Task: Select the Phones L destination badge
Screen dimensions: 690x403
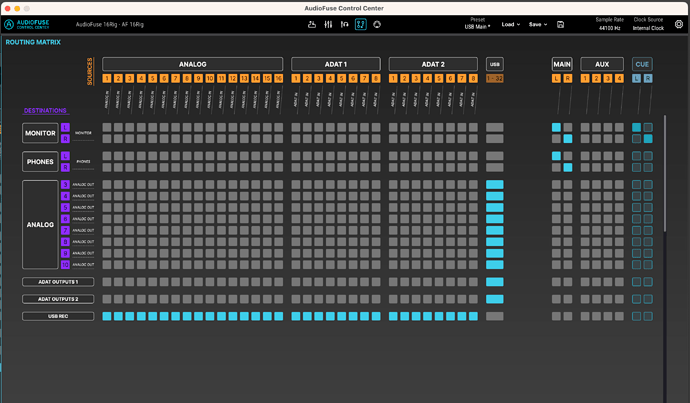Action: 65,156
